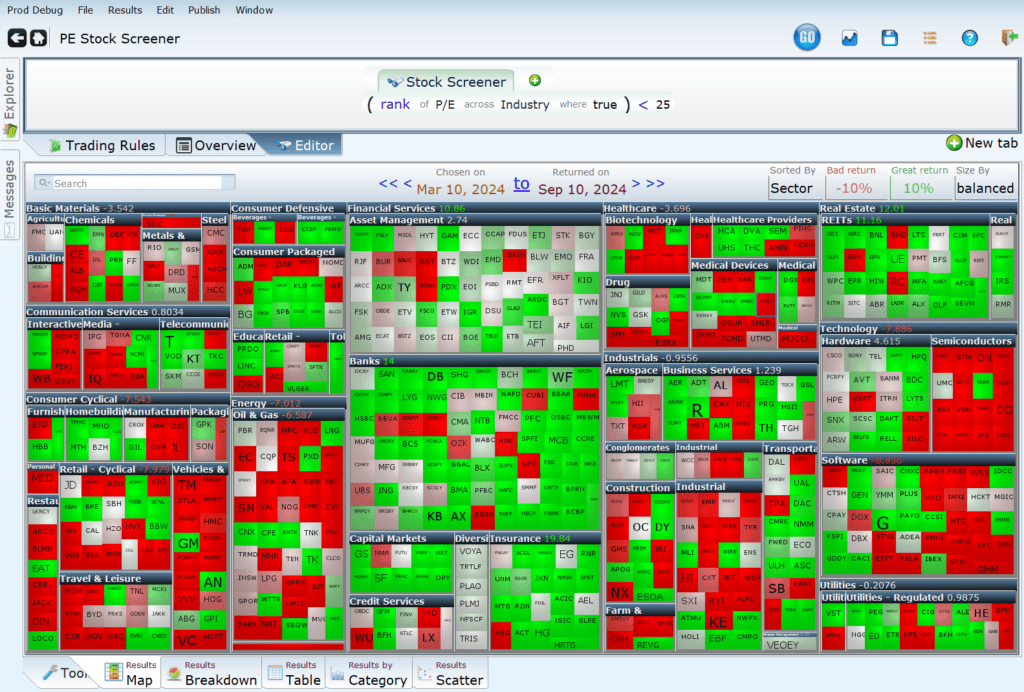Select the EC tile in Oil & Gas

[x=245, y=457]
